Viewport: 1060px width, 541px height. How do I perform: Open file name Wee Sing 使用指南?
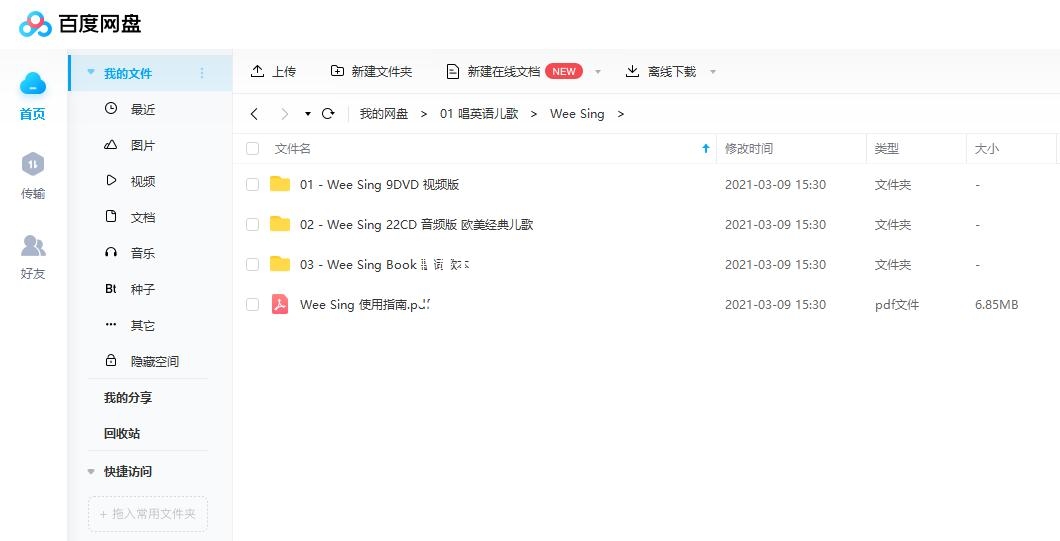coord(365,304)
